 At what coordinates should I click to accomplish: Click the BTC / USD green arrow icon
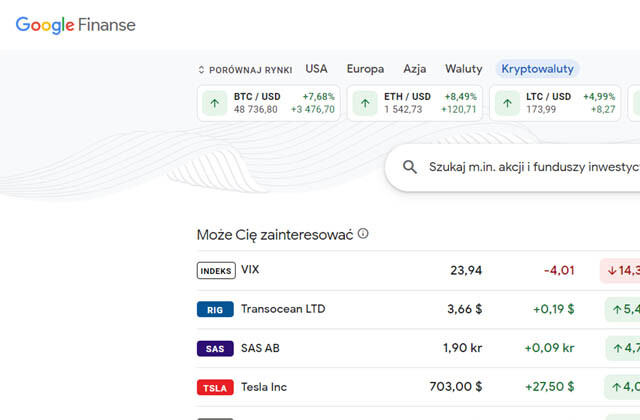tap(215, 103)
